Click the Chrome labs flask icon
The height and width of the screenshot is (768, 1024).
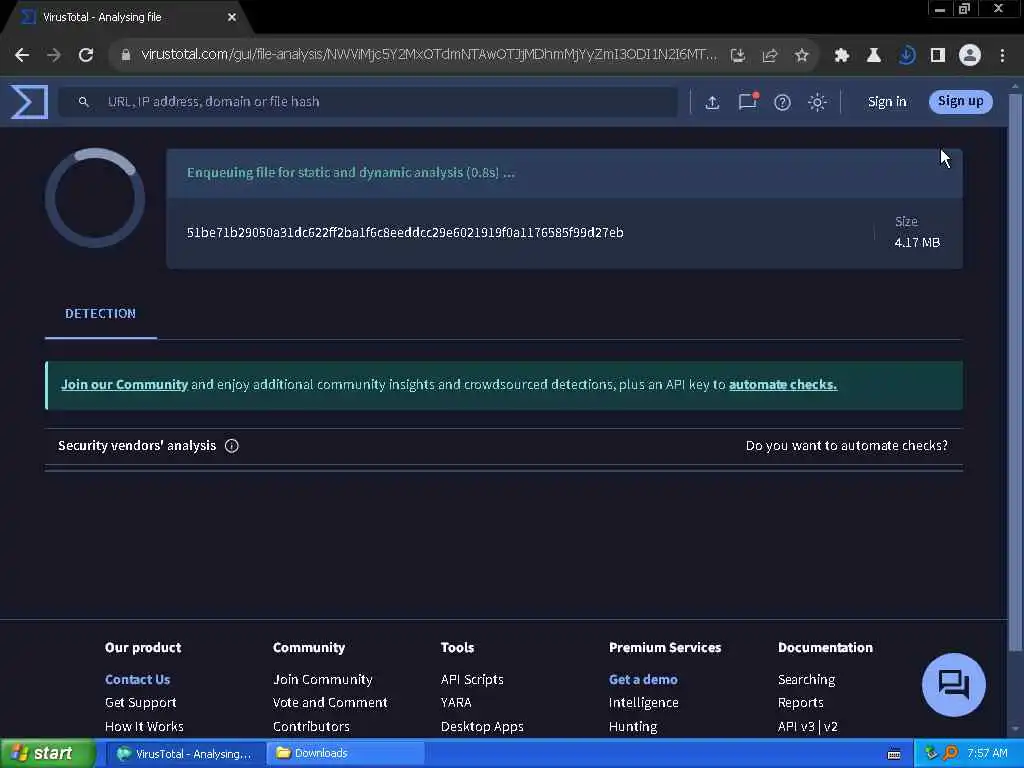tap(873, 56)
